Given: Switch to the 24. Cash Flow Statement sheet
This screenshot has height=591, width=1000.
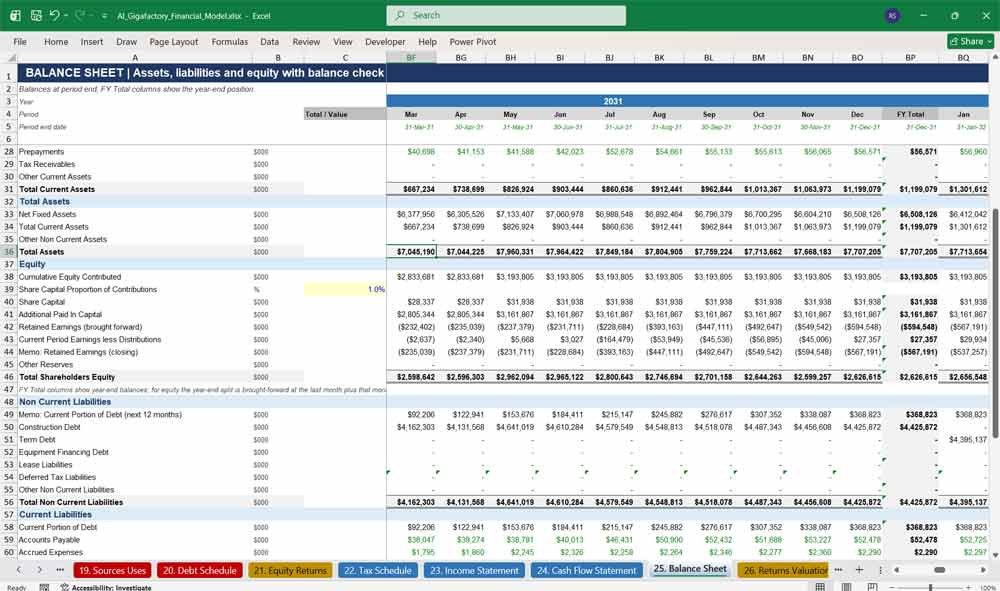Looking at the screenshot, I should coord(586,570).
